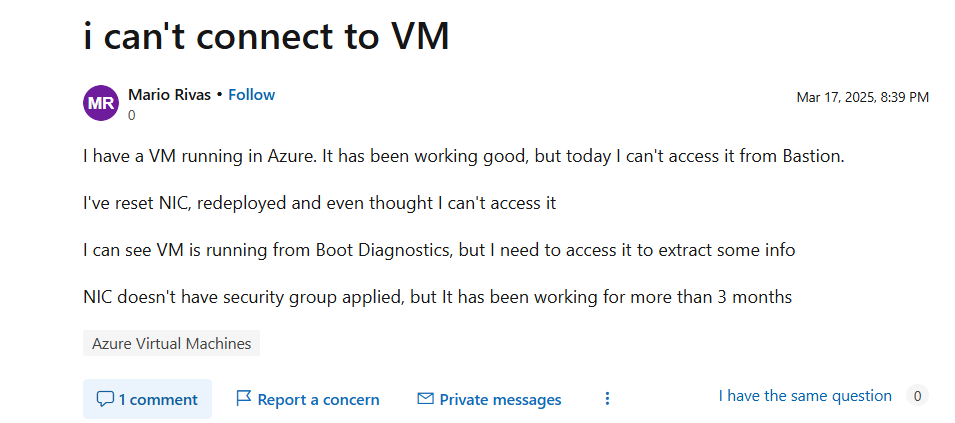Screen dimensions: 955x423
Task: Click the Boot Diagnostics sentence
Action: [x=439, y=250]
